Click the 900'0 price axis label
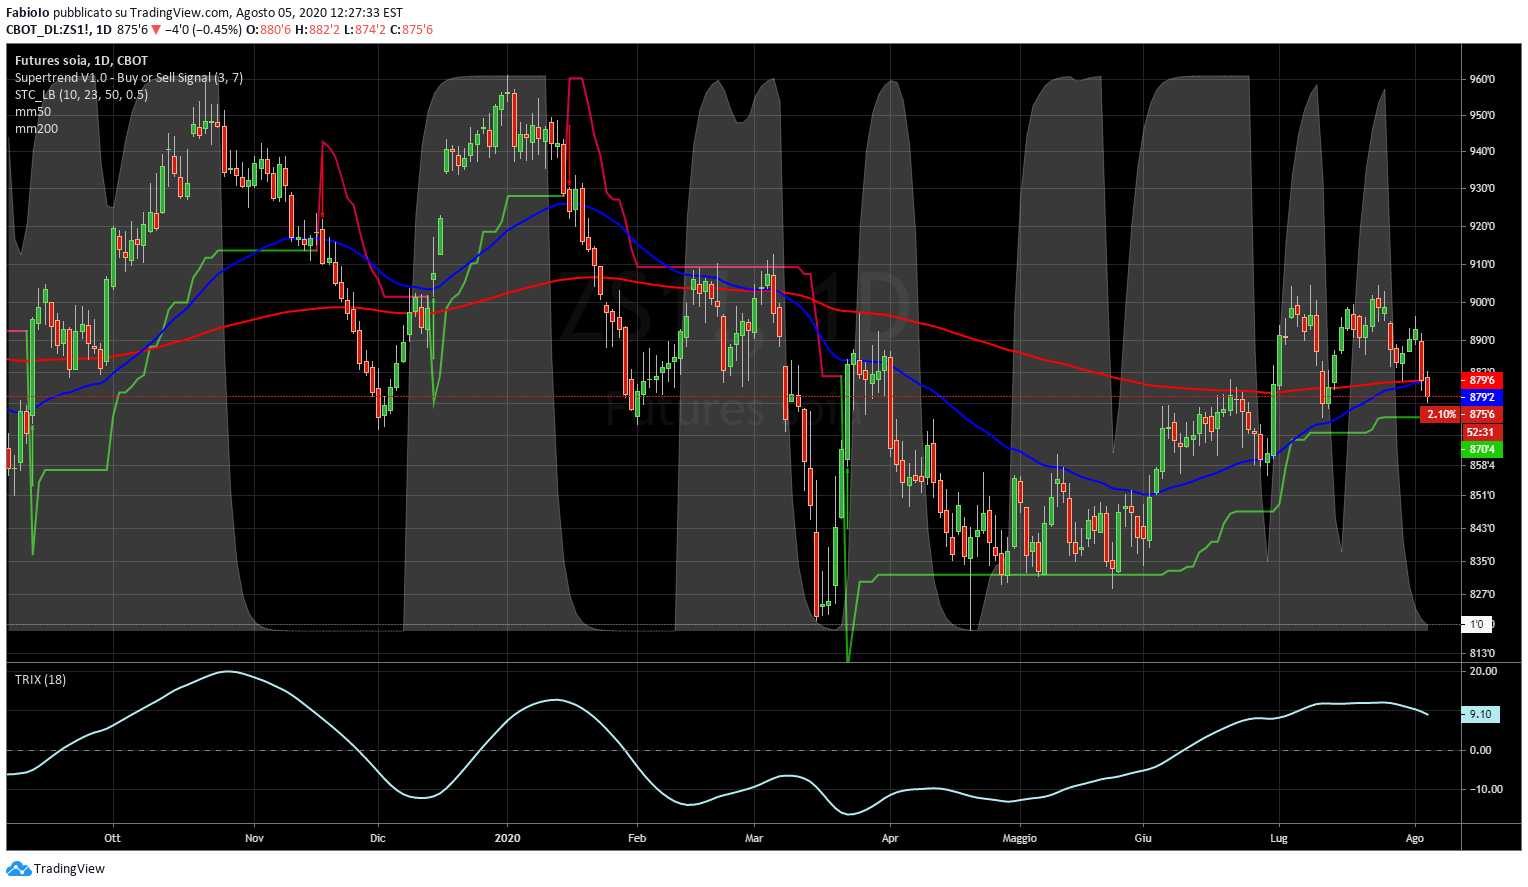Image resolution: width=1528 pixels, height=887 pixels. (x=1482, y=303)
